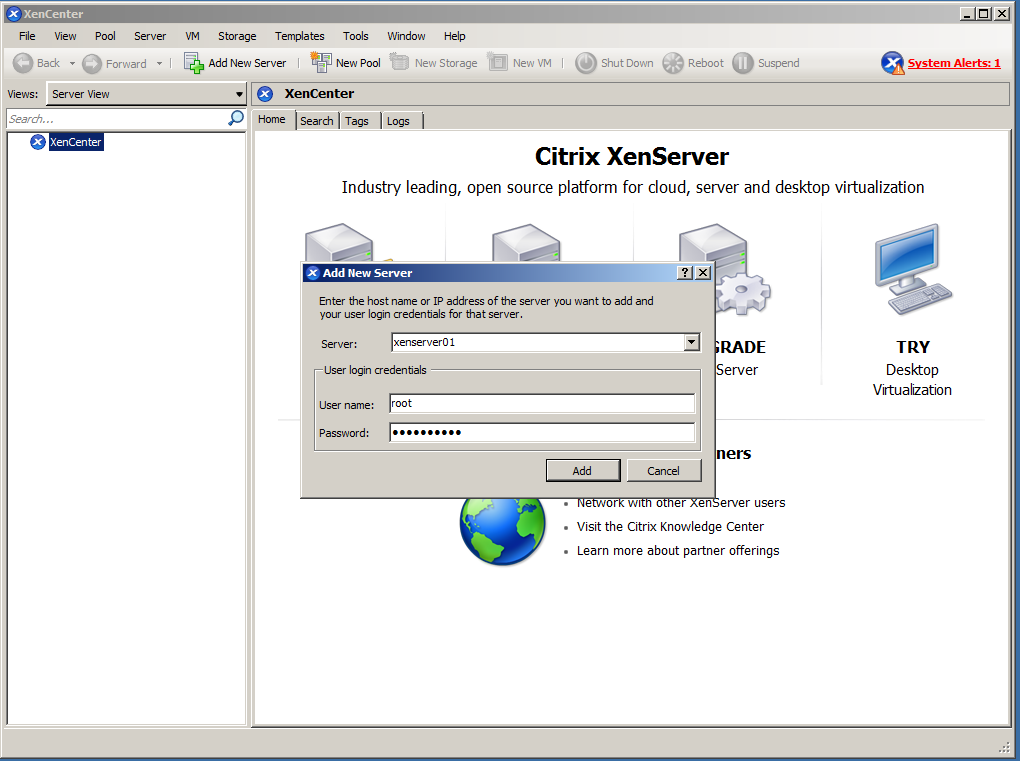Focus the Password input field
Screen dimensions: 1020x761
pos(542,433)
